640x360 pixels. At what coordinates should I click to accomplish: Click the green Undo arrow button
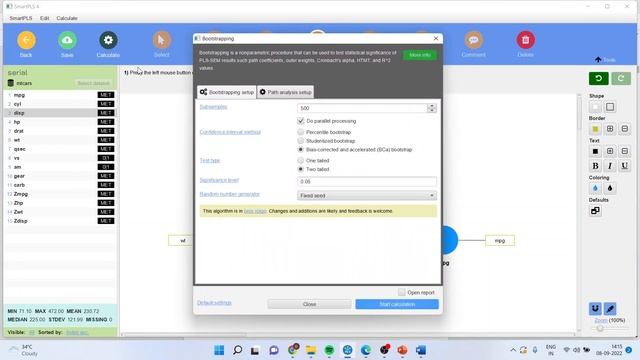pyautogui.click(x=598, y=78)
